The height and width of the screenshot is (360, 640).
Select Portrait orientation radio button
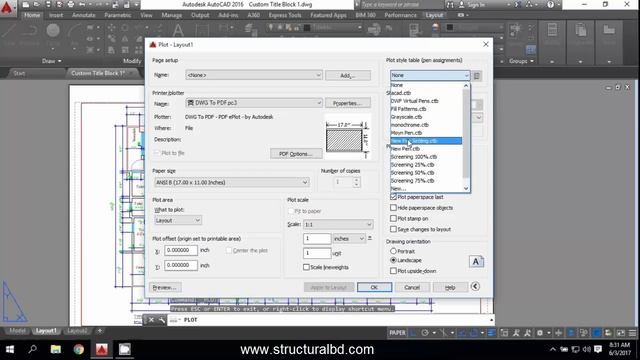[x=393, y=251]
